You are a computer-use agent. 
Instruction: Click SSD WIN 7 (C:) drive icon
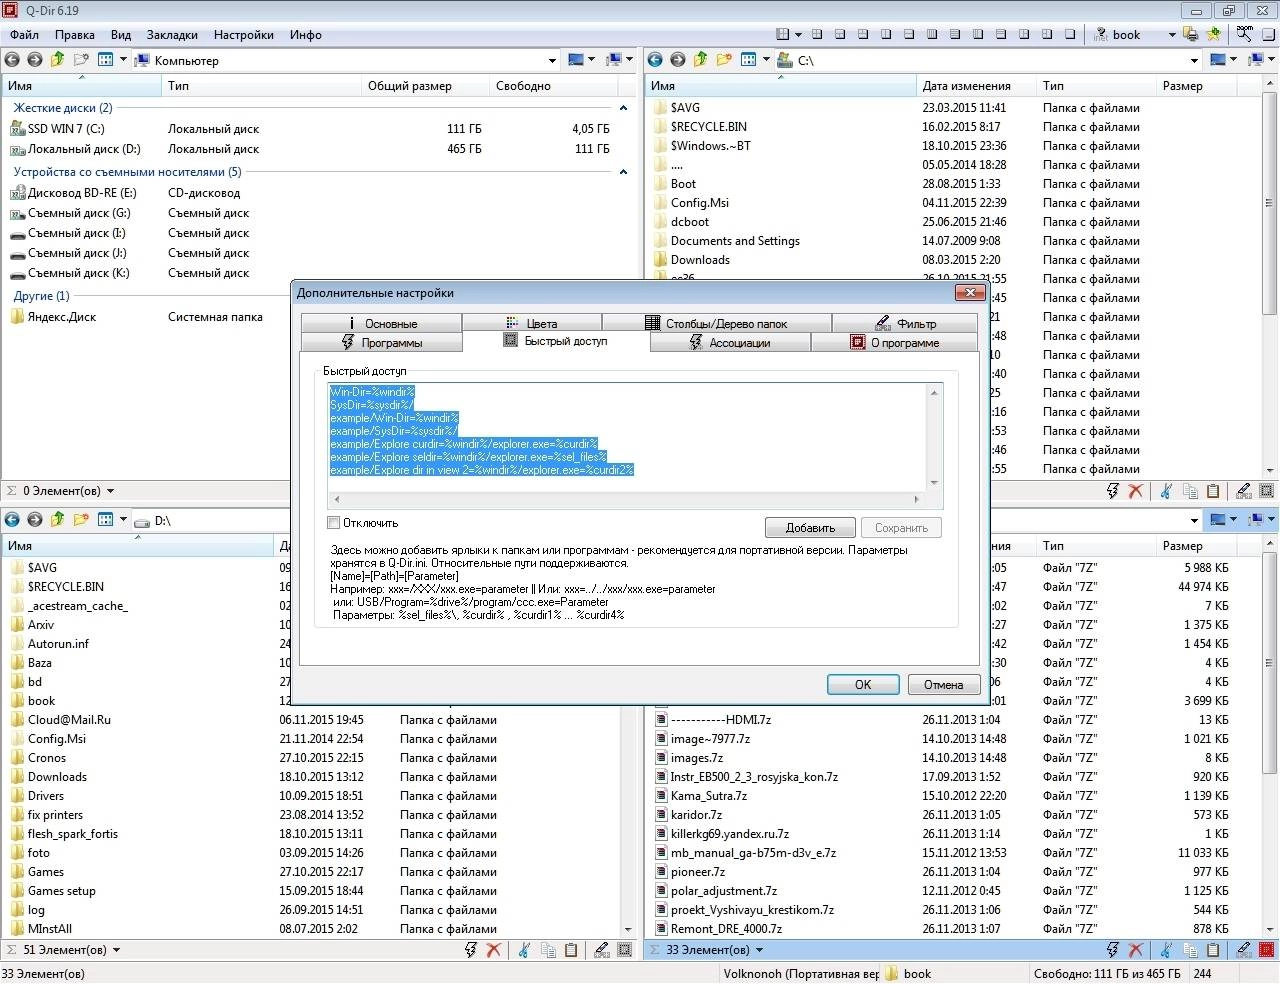[17, 128]
